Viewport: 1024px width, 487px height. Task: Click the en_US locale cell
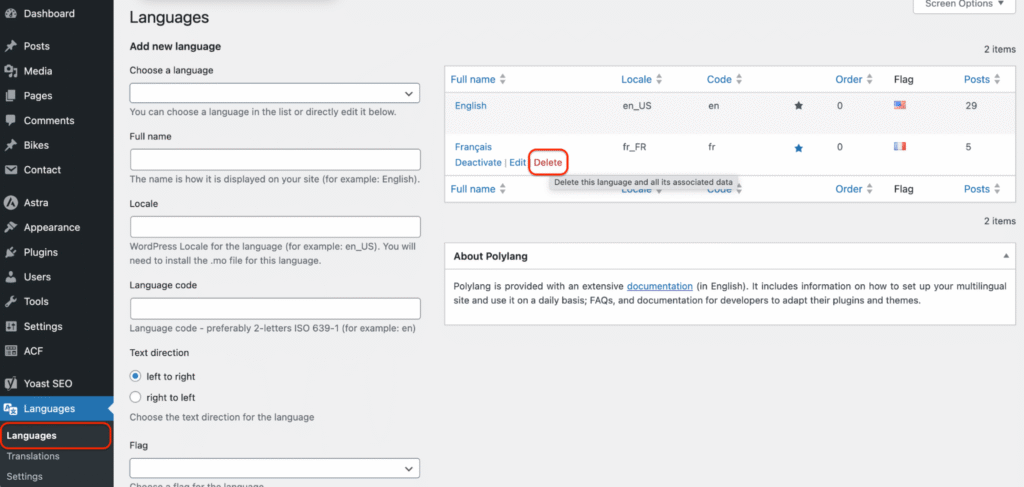point(637,106)
